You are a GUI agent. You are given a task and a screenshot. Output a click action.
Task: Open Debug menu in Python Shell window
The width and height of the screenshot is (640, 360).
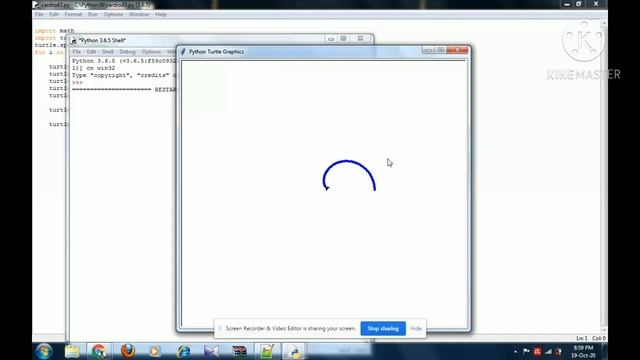coord(127,52)
